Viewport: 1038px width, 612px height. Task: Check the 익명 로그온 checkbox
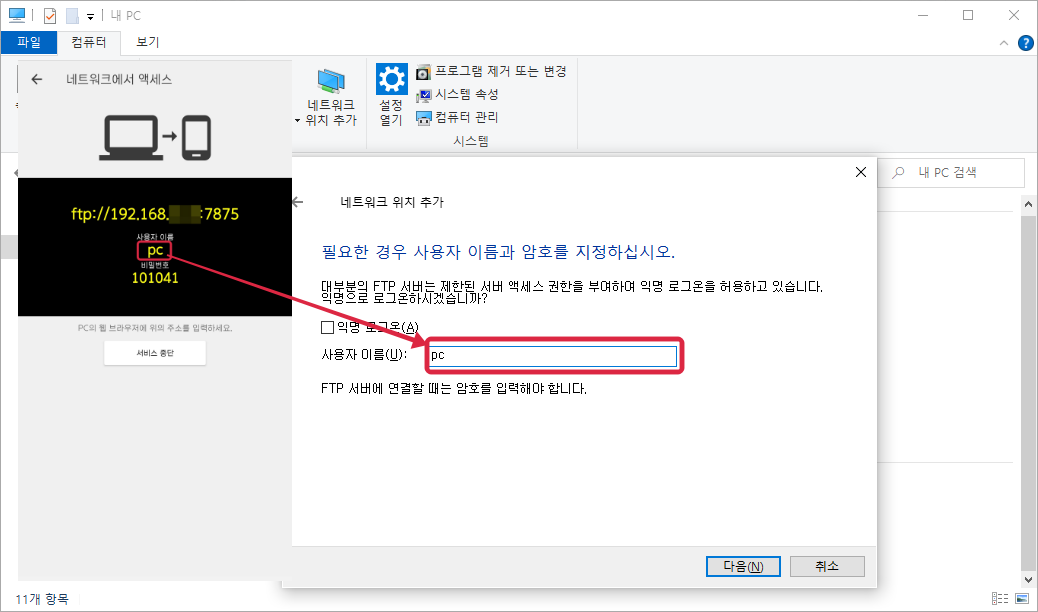click(x=327, y=327)
